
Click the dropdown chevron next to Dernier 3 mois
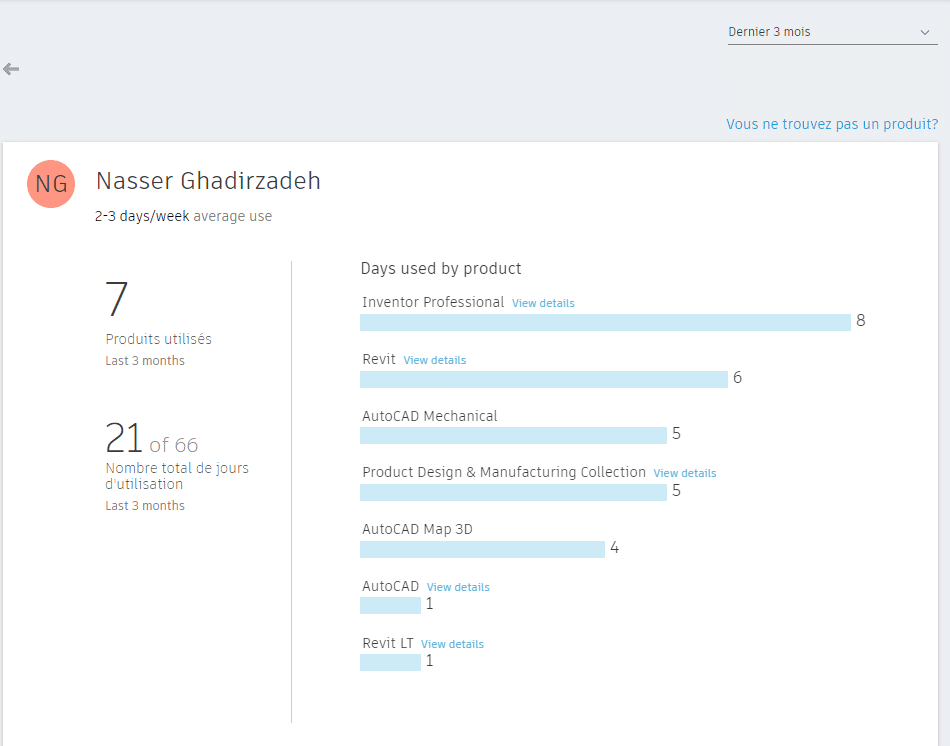point(925,32)
